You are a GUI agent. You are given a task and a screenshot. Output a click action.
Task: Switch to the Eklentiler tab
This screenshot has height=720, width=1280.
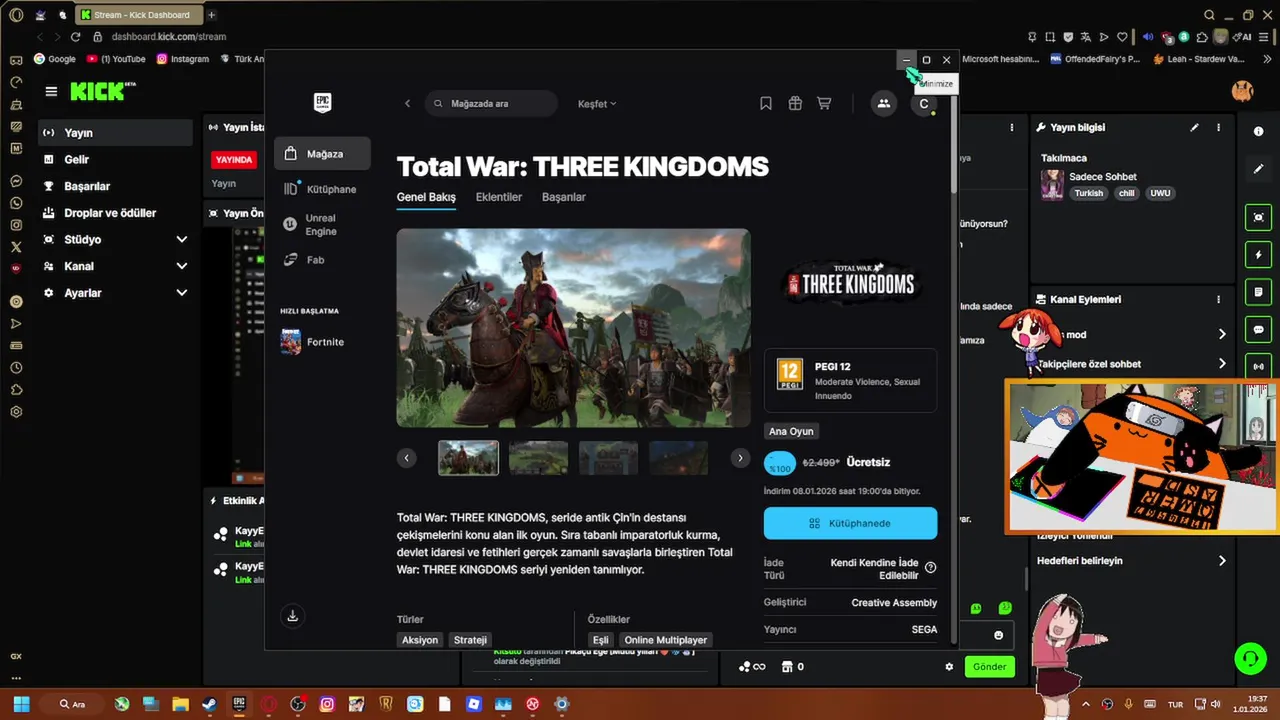pyautogui.click(x=499, y=197)
